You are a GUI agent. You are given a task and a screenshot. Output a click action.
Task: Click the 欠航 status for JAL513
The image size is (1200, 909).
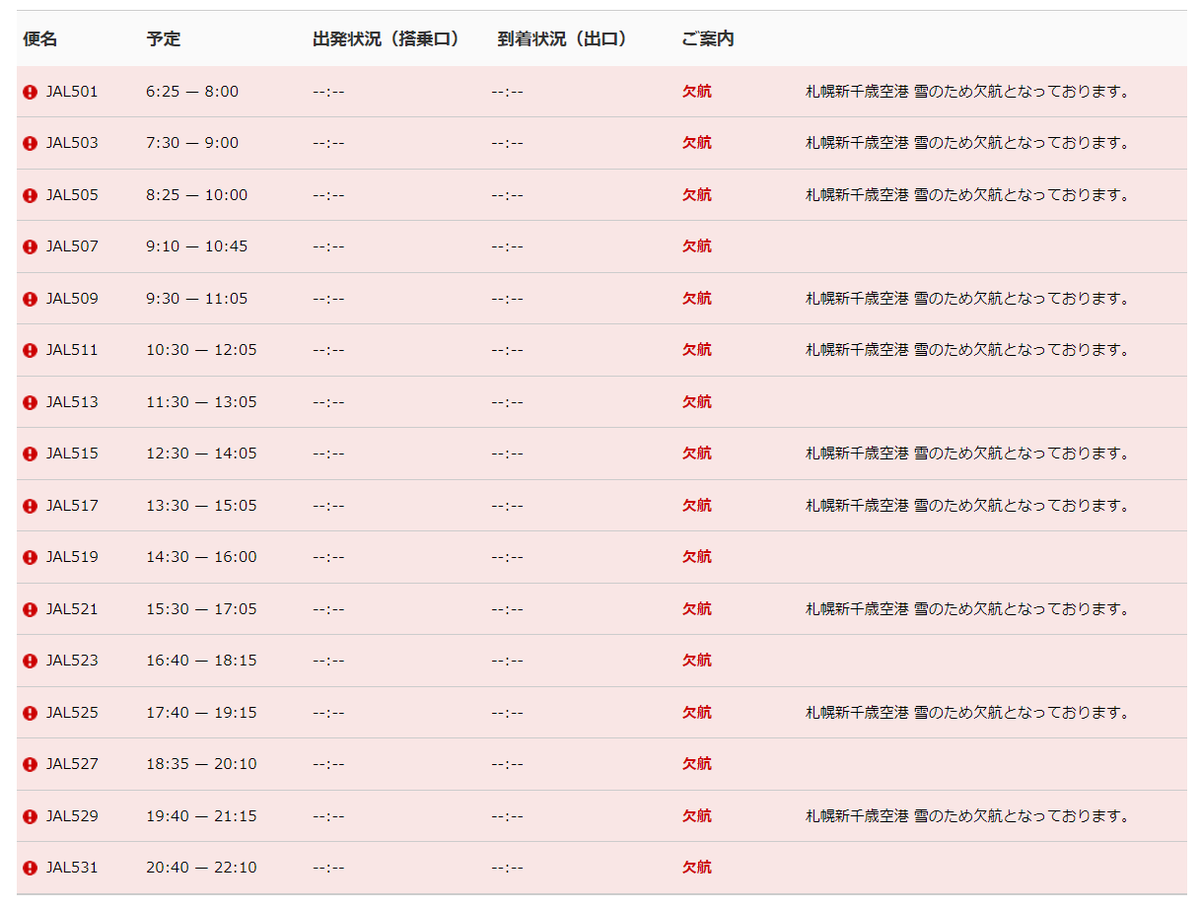pos(697,402)
